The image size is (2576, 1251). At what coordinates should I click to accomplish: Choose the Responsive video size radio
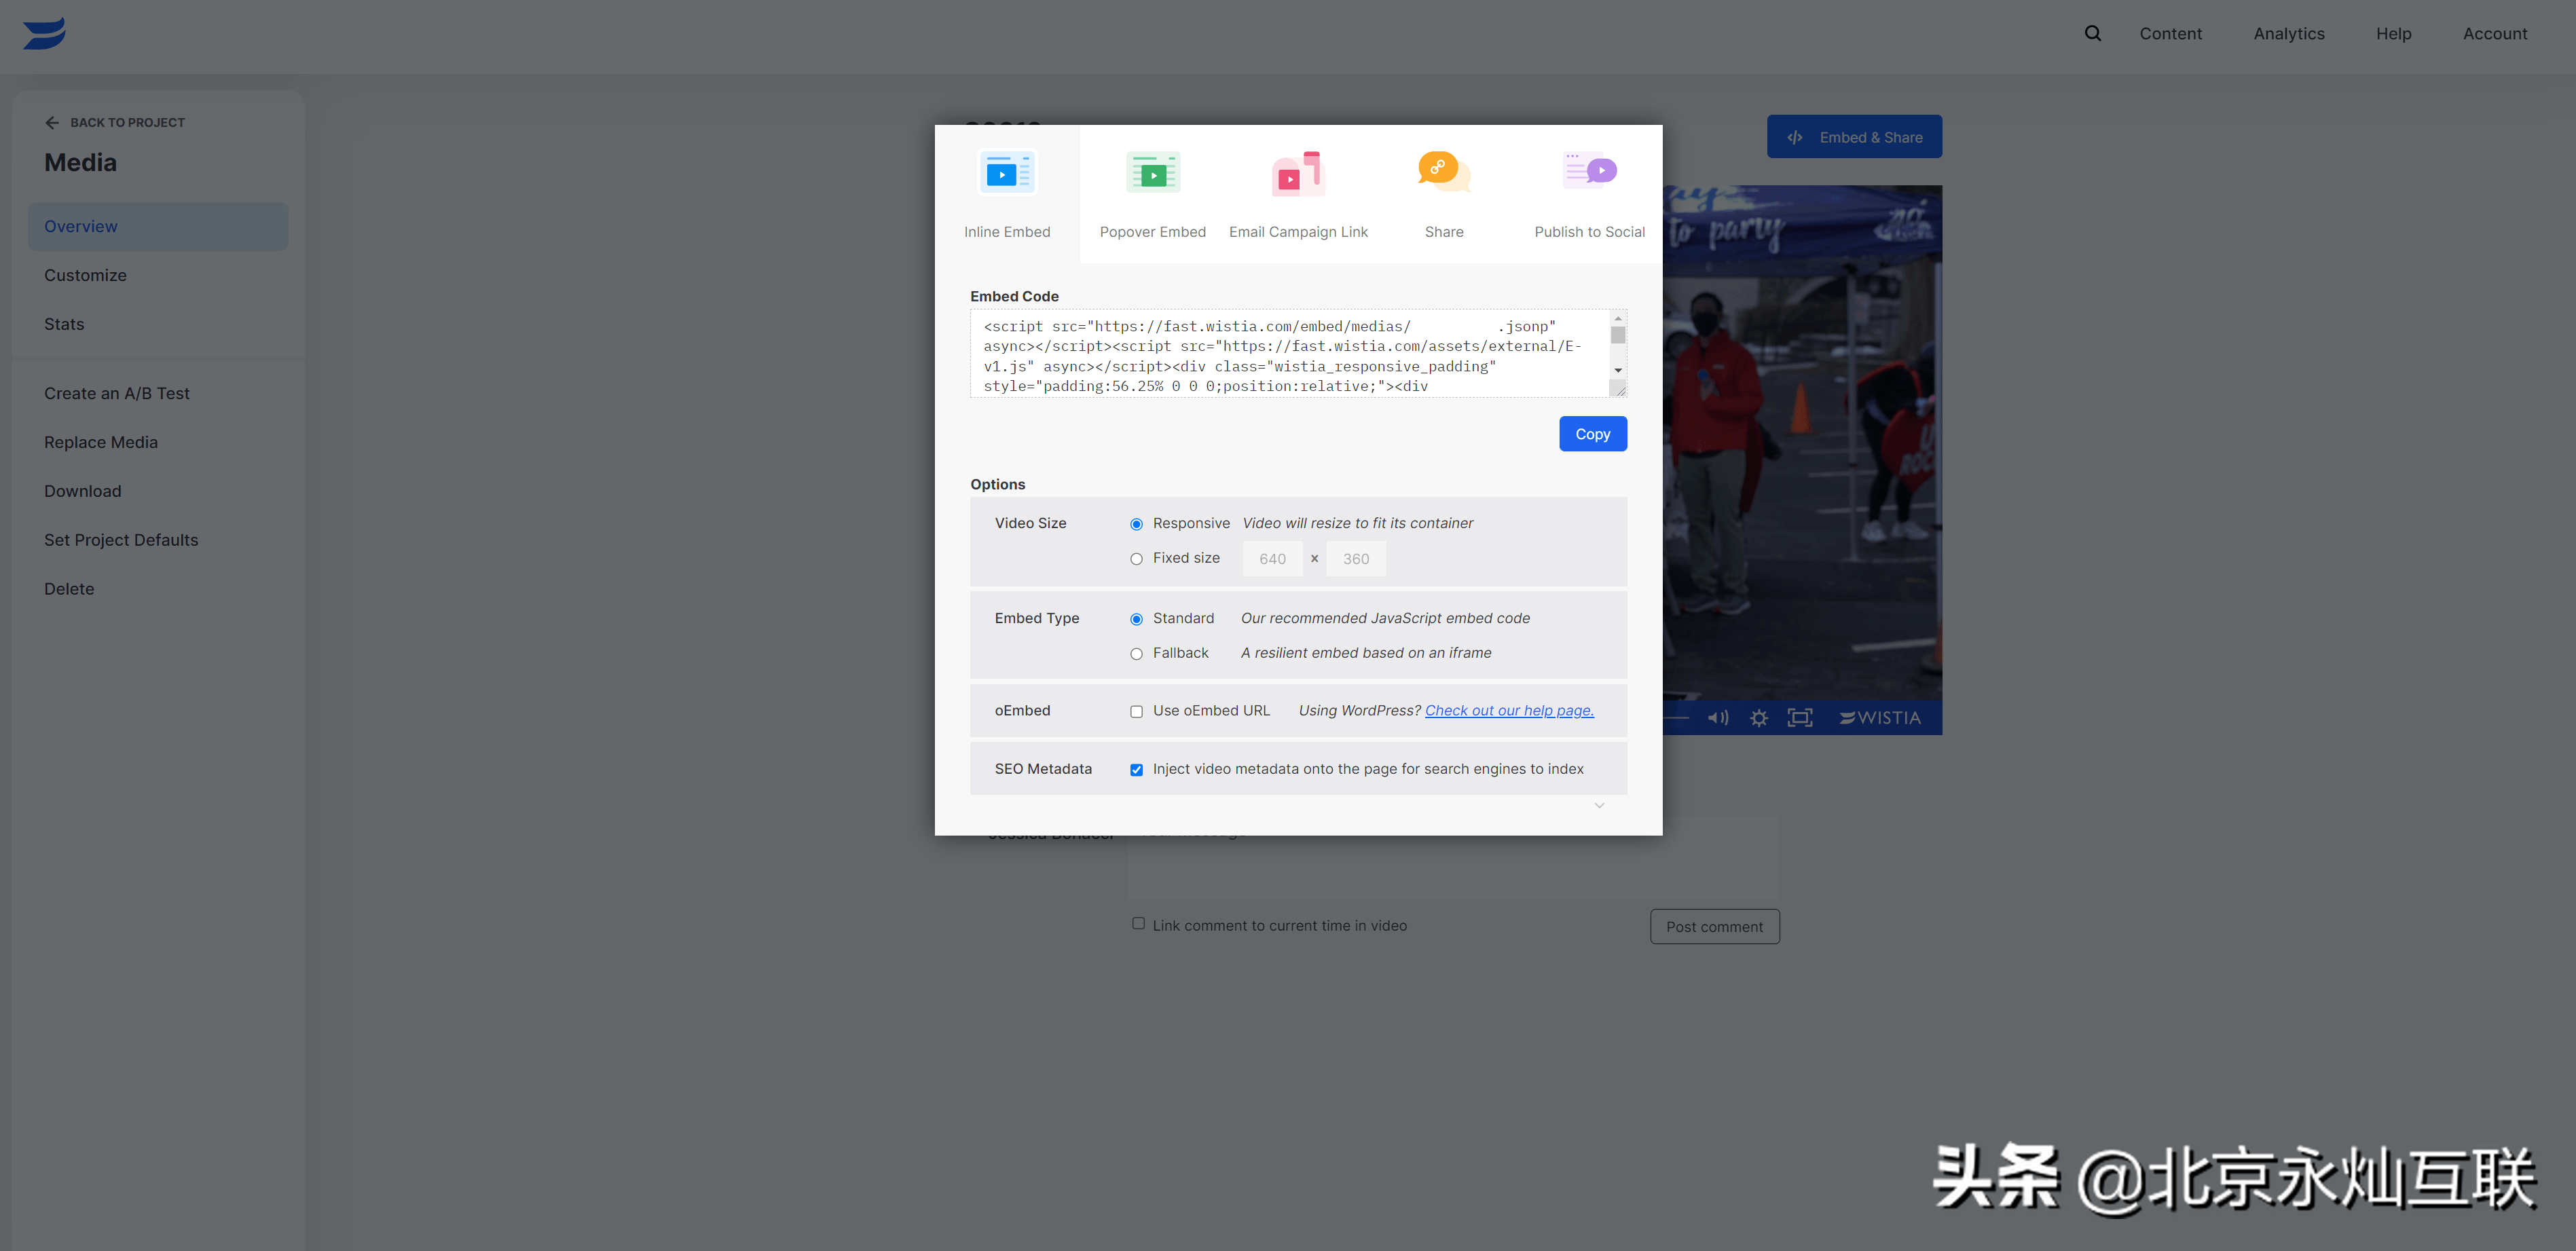[x=1136, y=524]
